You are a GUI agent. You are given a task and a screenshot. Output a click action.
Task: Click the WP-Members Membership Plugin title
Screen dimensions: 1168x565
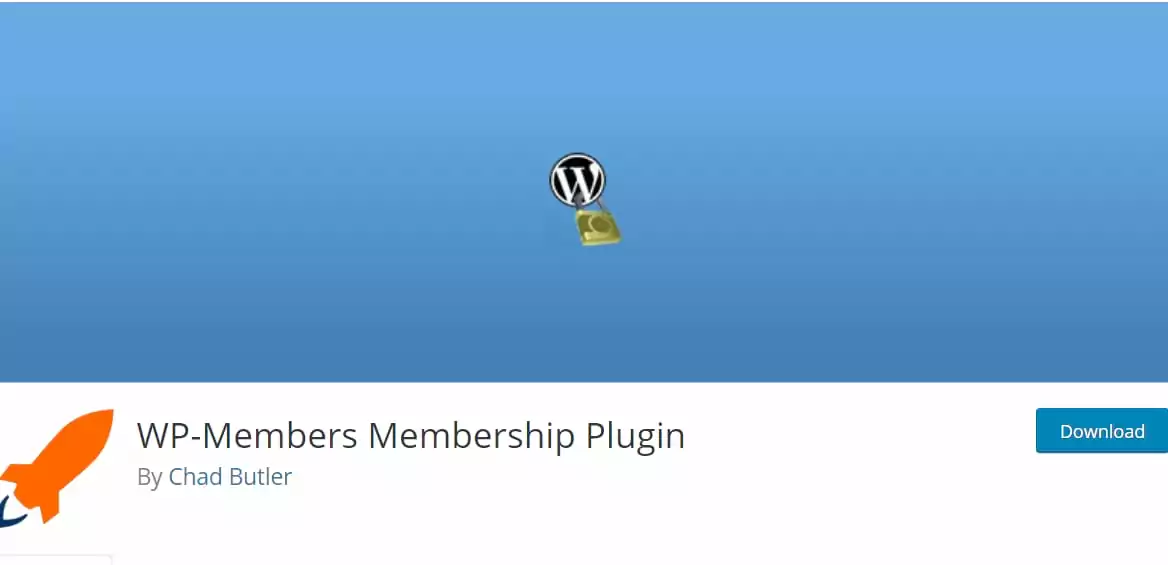point(410,436)
